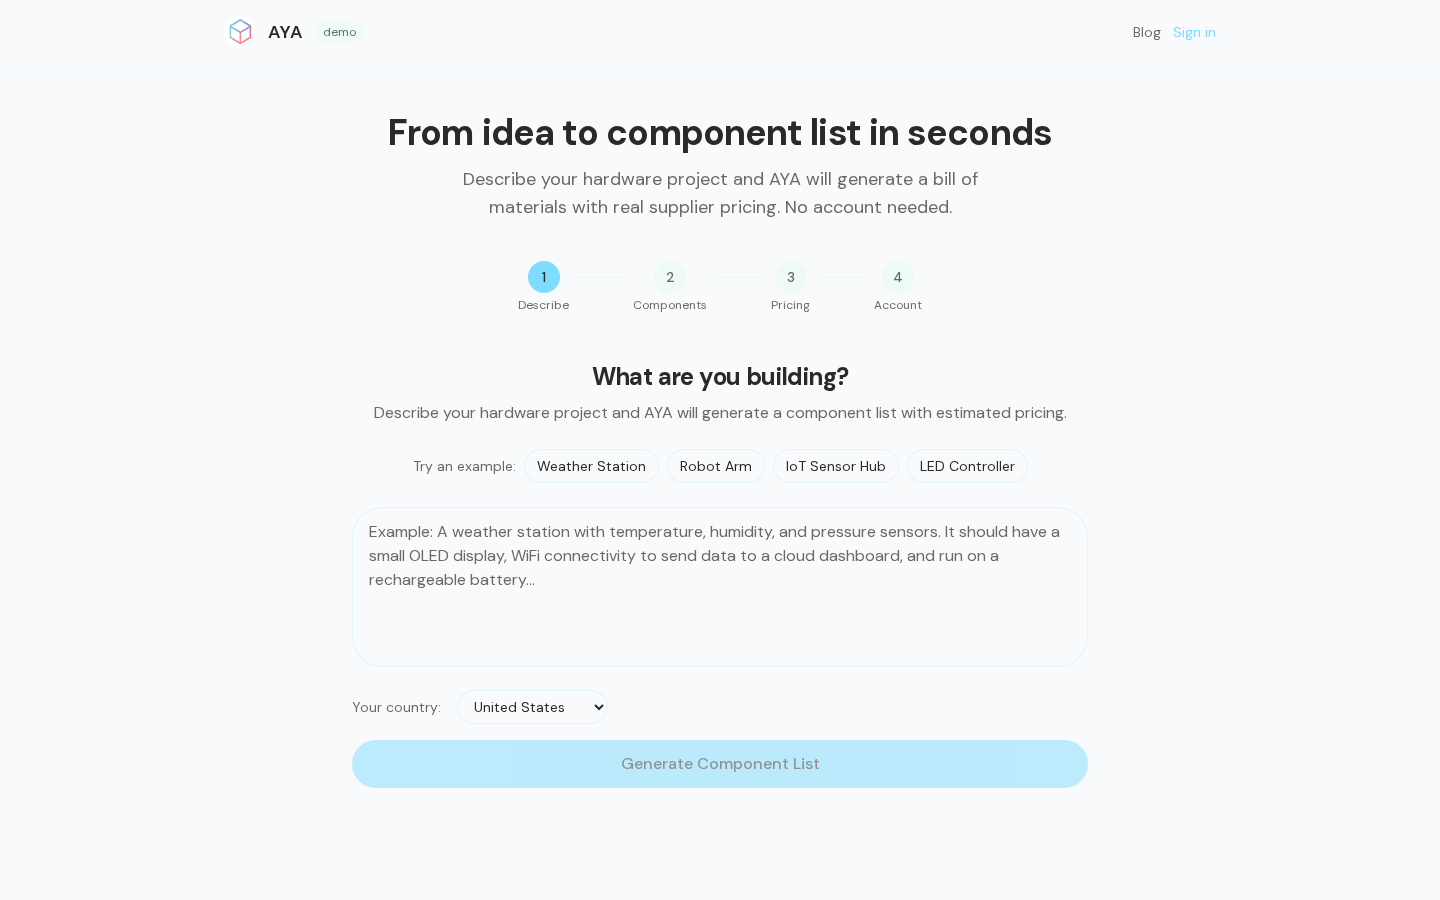Image resolution: width=1440 pixels, height=900 pixels.
Task: Select step 2 Components circle
Action: click(670, 277)
